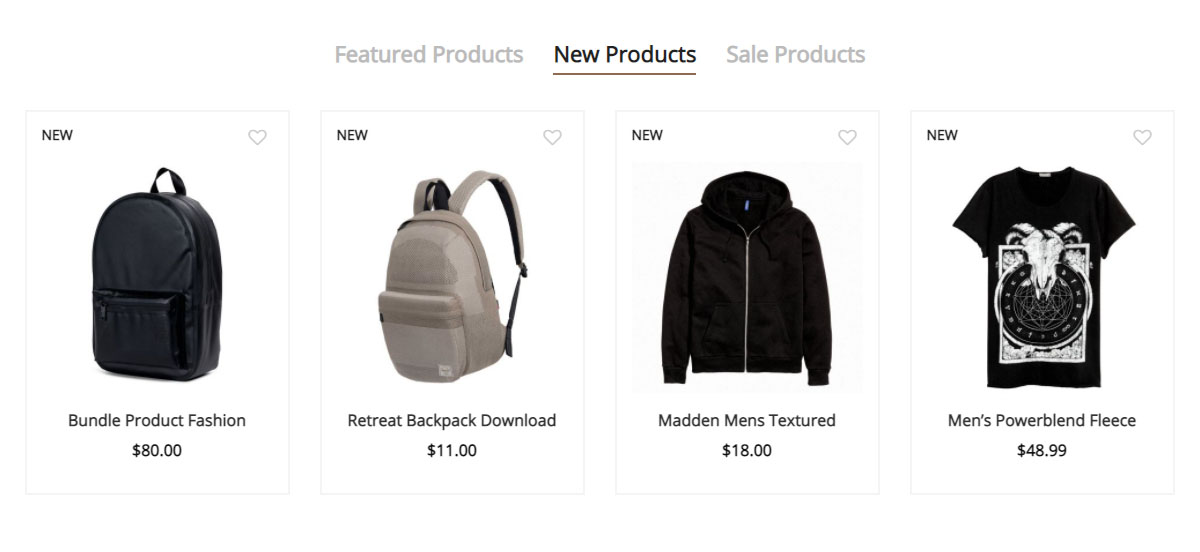Viewport: 1200px width, 552px height.
Task: Select the New Products tab
Action: click(x=624, y=54)
